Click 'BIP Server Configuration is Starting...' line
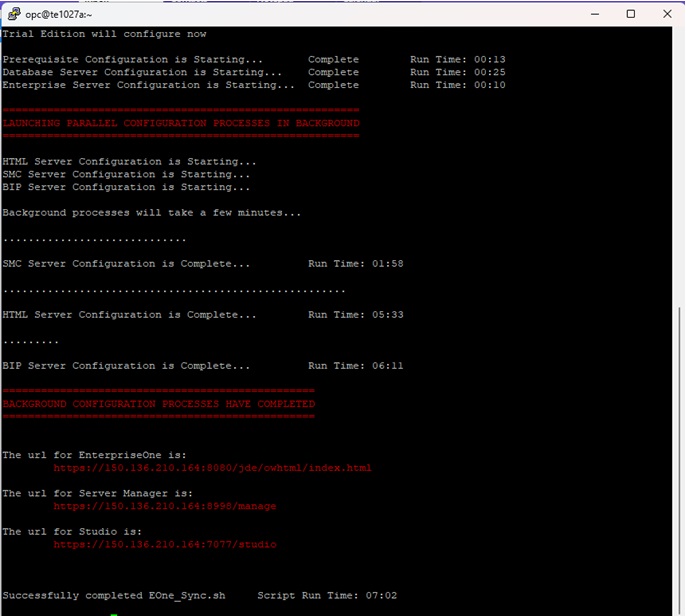686x616 pixels. click(126, 187)
